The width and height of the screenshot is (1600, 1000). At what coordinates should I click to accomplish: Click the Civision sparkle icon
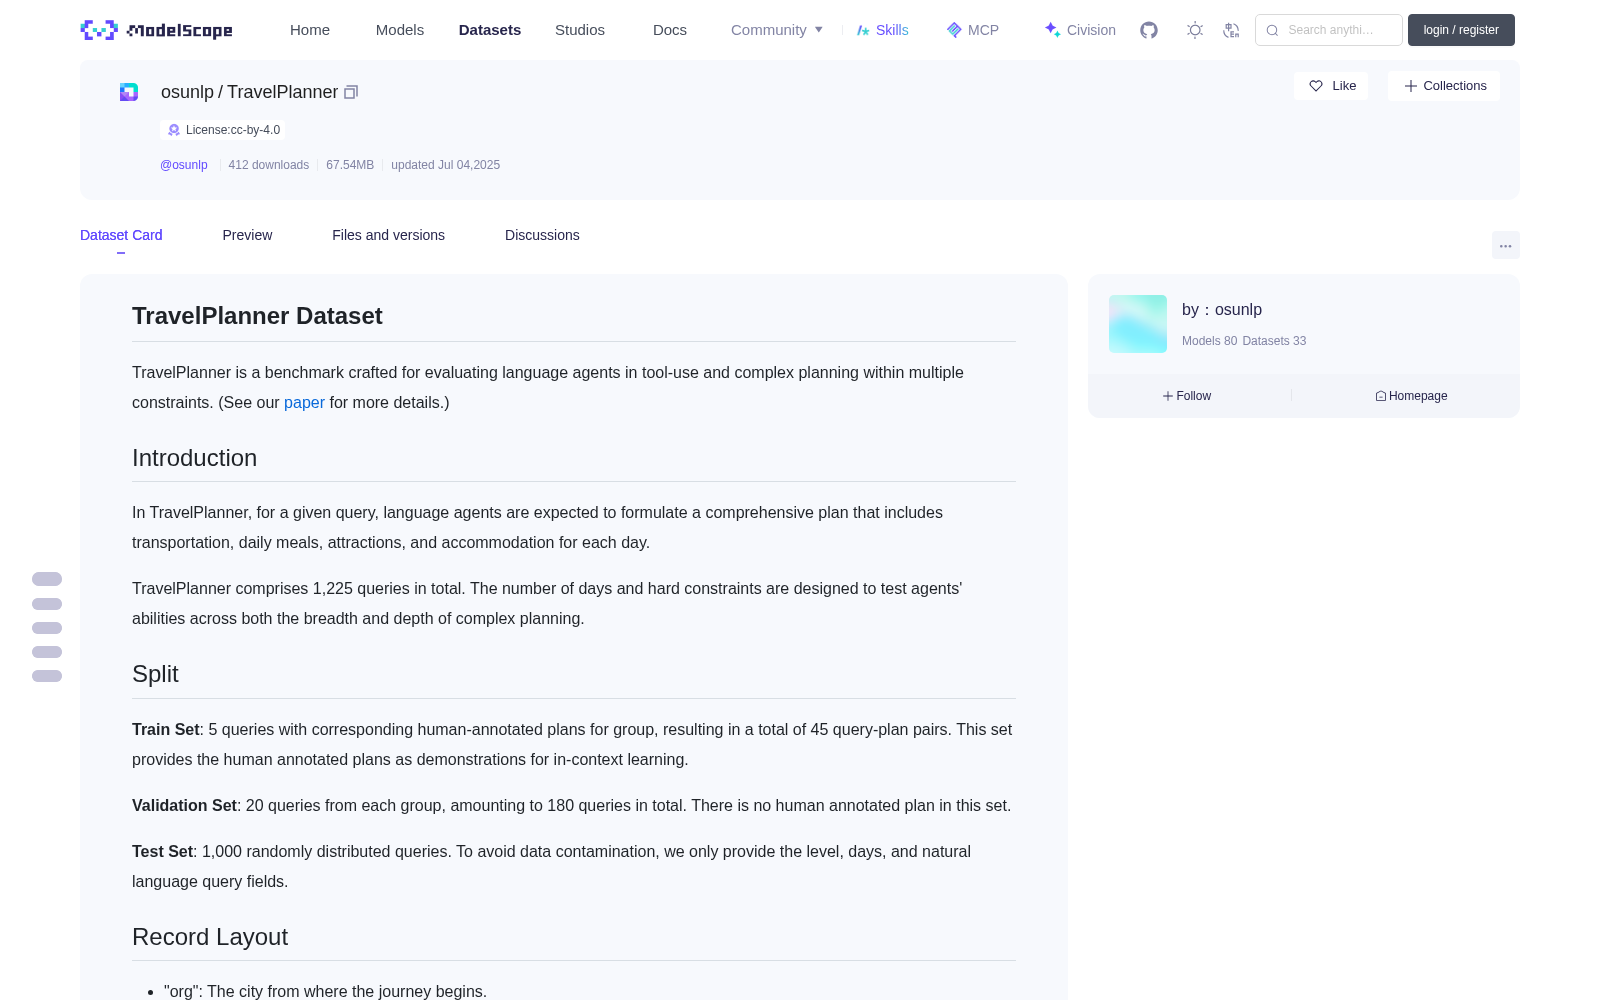coord(1052,30)
